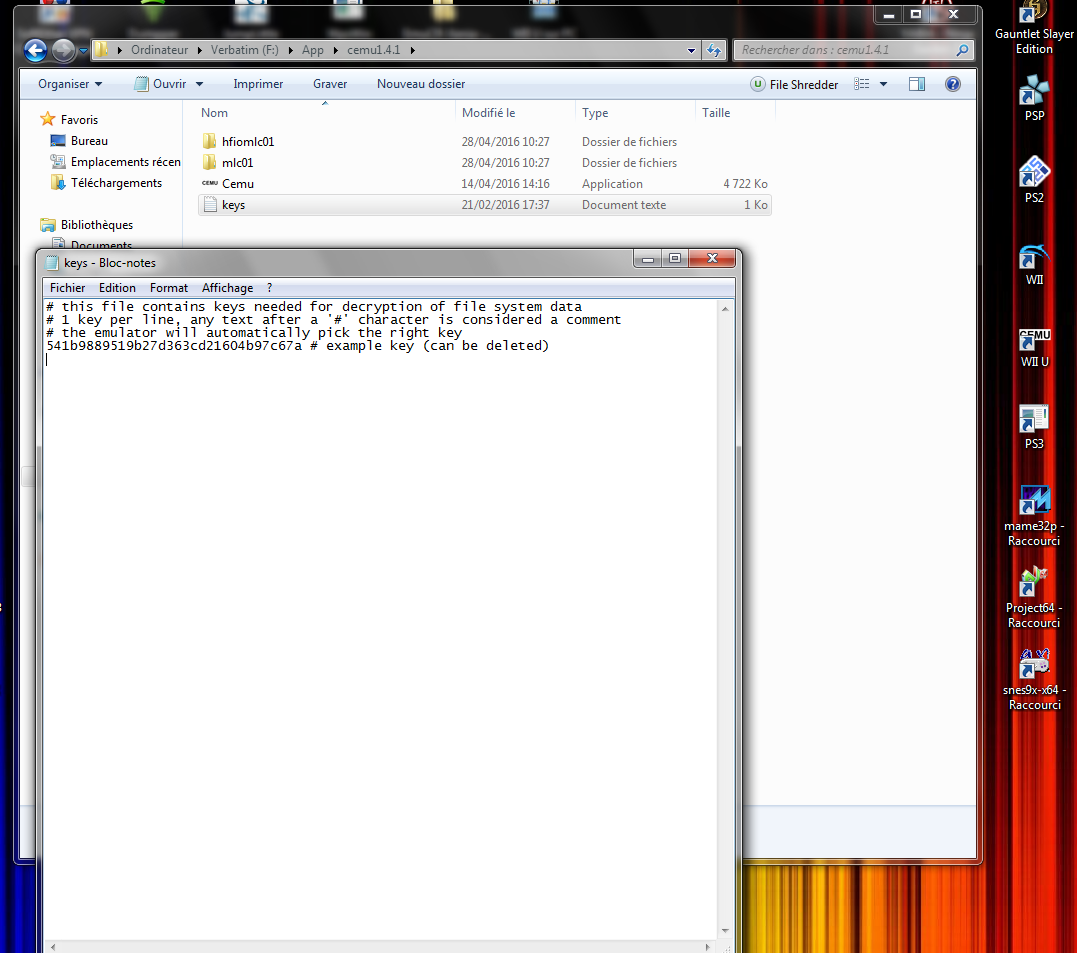Click the first comment line in Notepad

pos(314,306)
